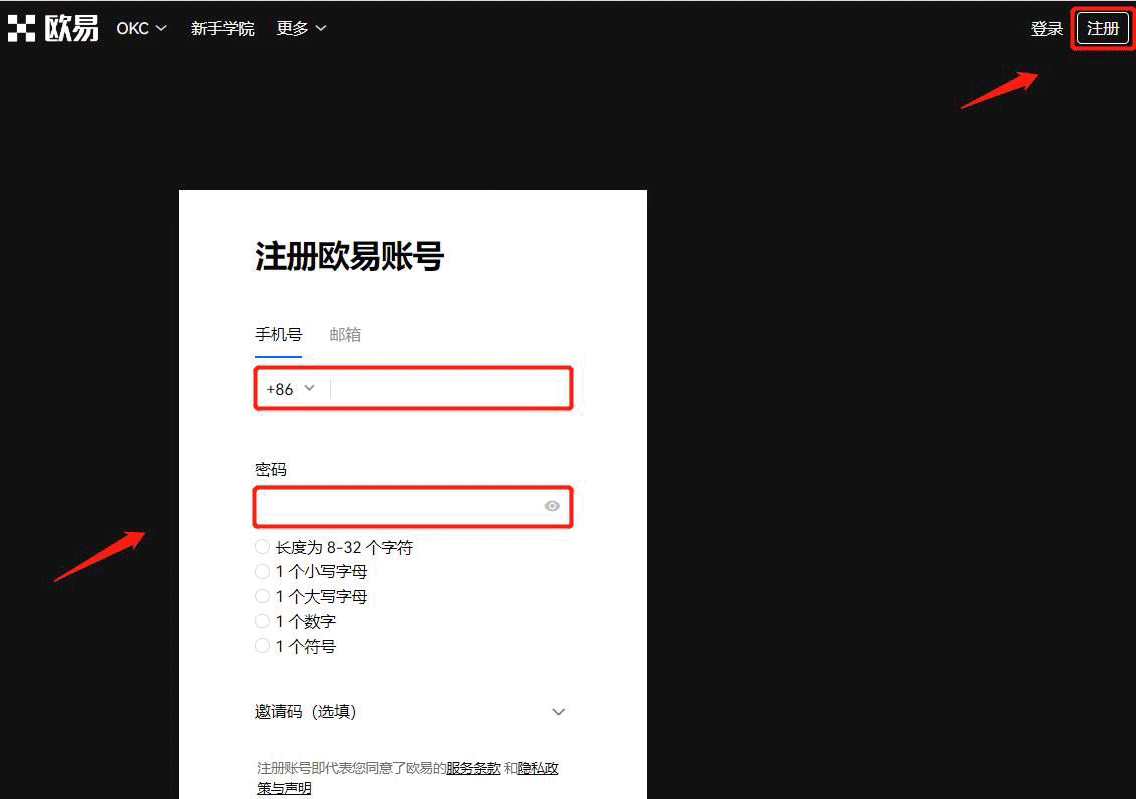
Task: Open the 隐私政策与声明 privacy policy link
Action: point(537,768)
